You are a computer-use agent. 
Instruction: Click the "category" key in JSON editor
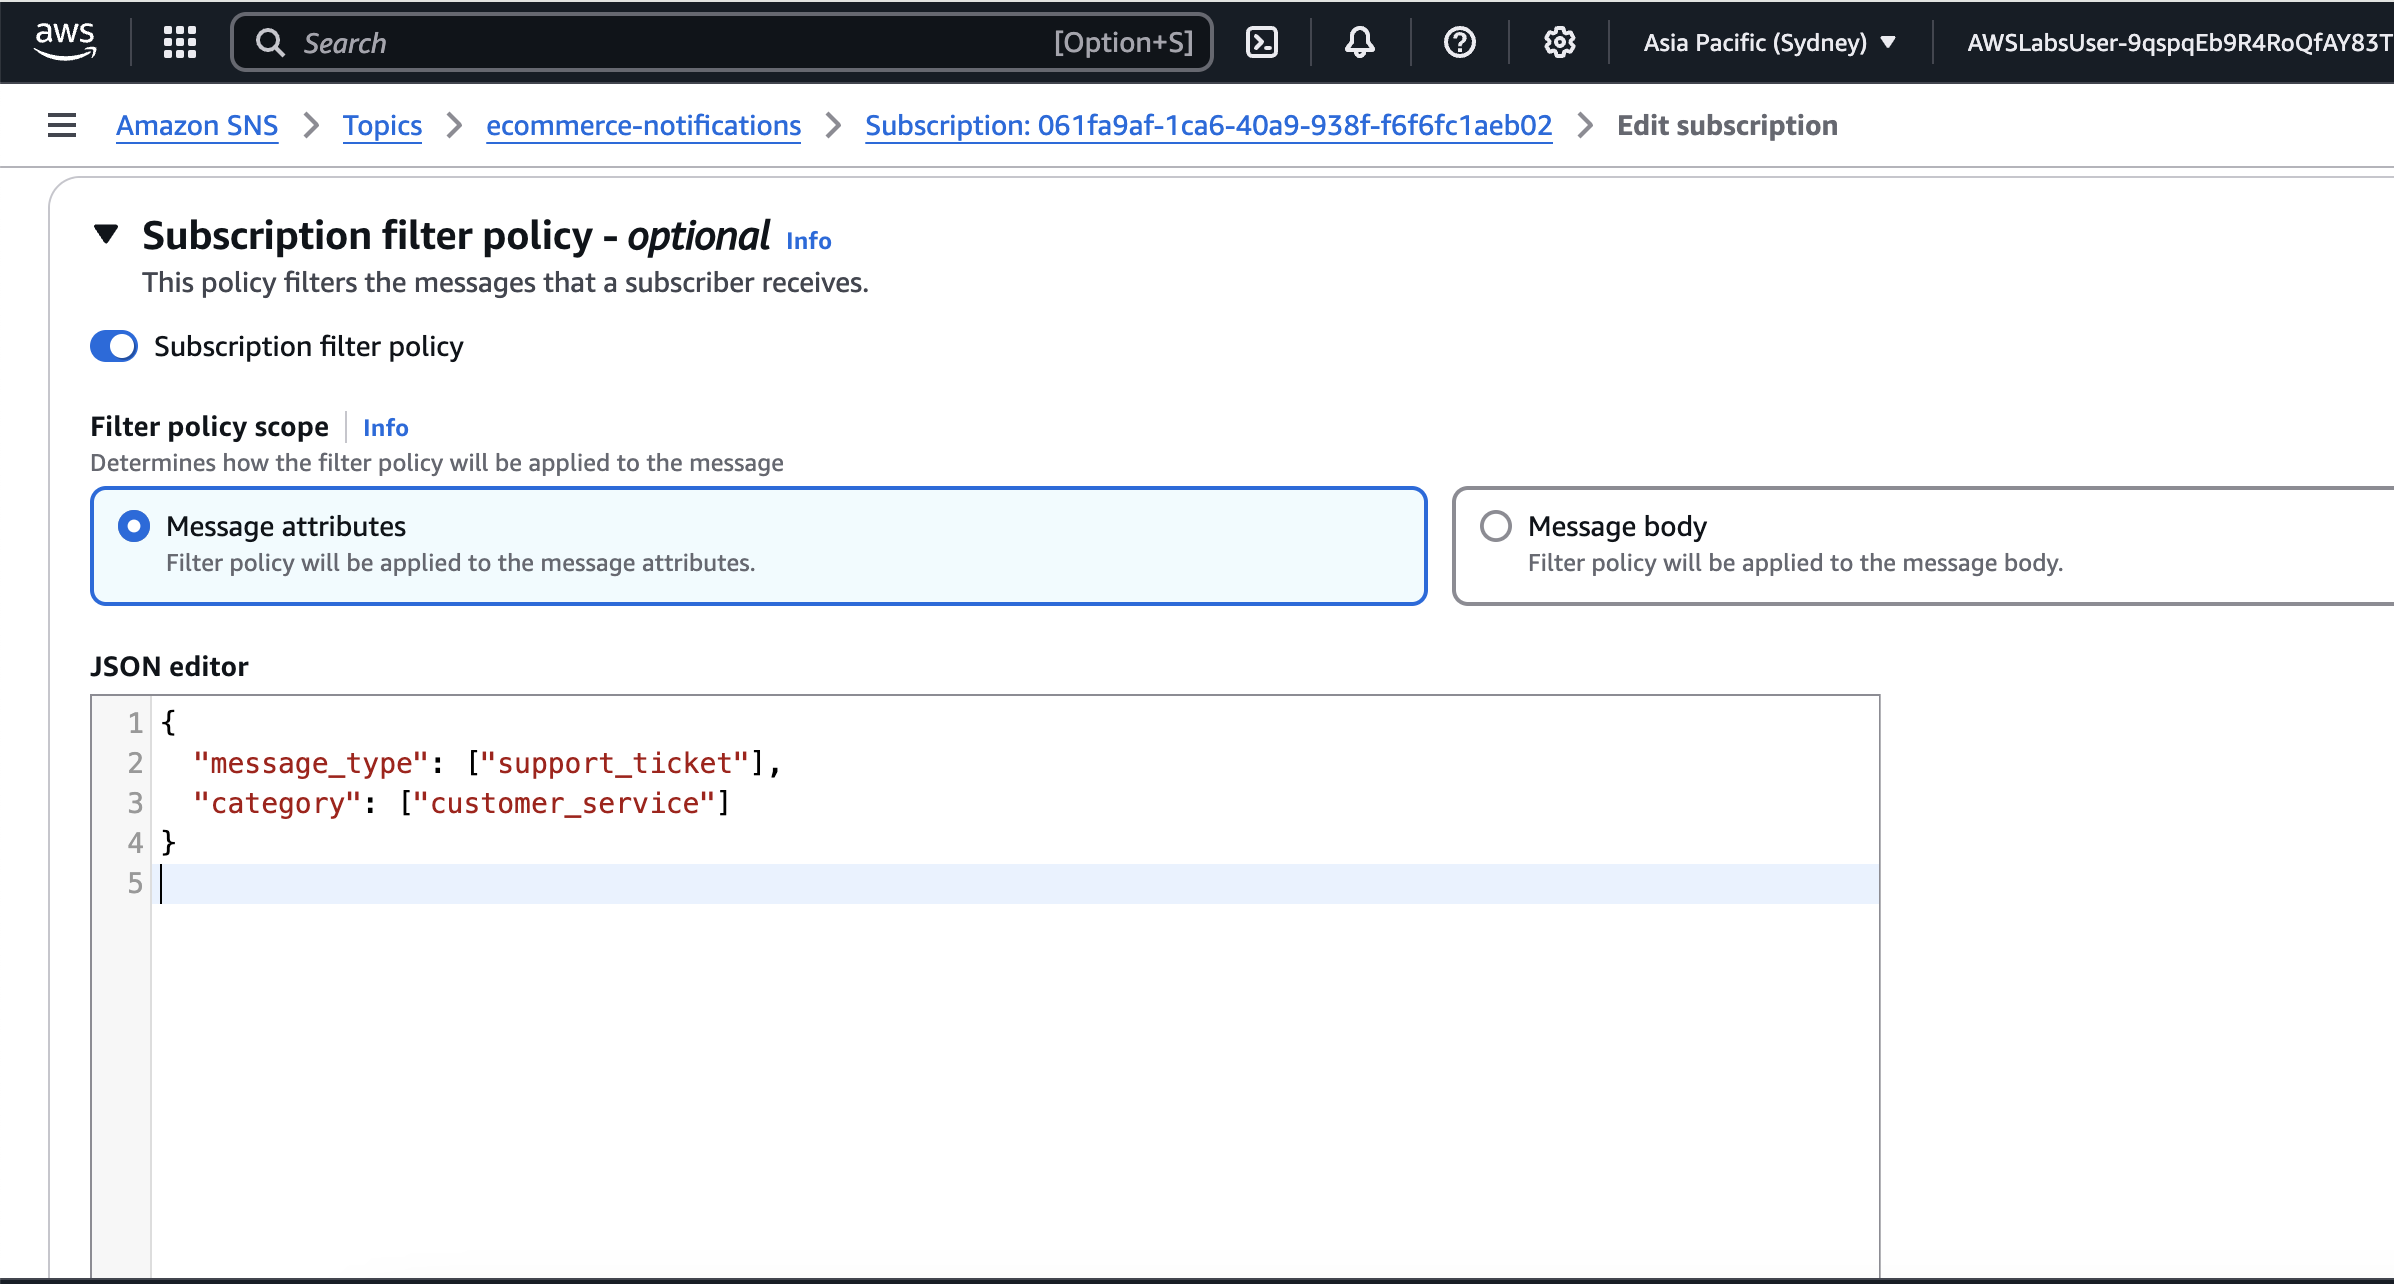(x=277, y=803)
